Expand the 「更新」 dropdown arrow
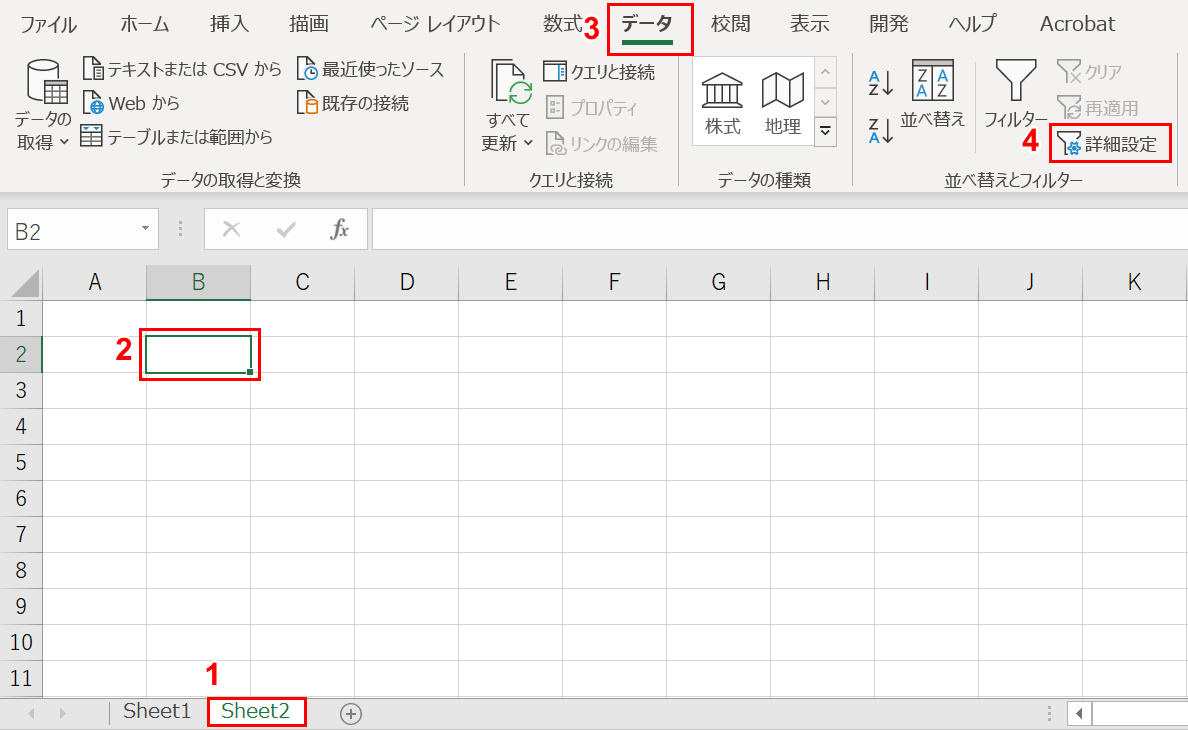 528,143
